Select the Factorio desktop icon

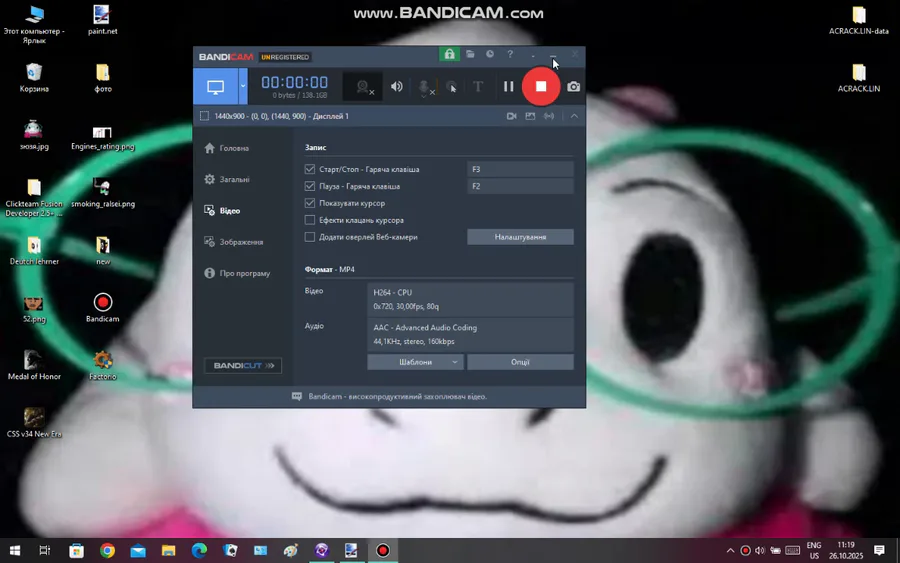pyautogui.click(x=103, y=365)
